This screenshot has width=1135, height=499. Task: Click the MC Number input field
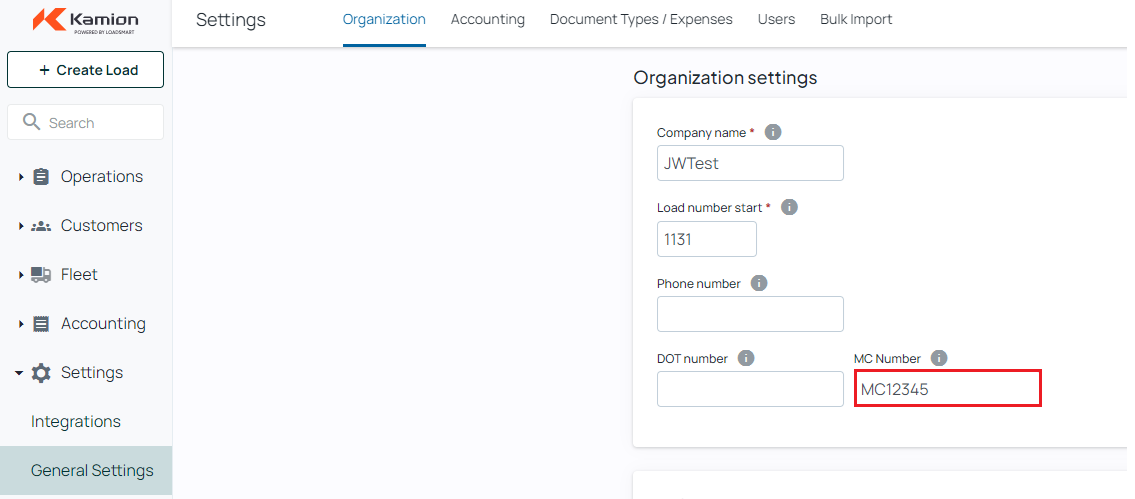(x=948, y=388)
